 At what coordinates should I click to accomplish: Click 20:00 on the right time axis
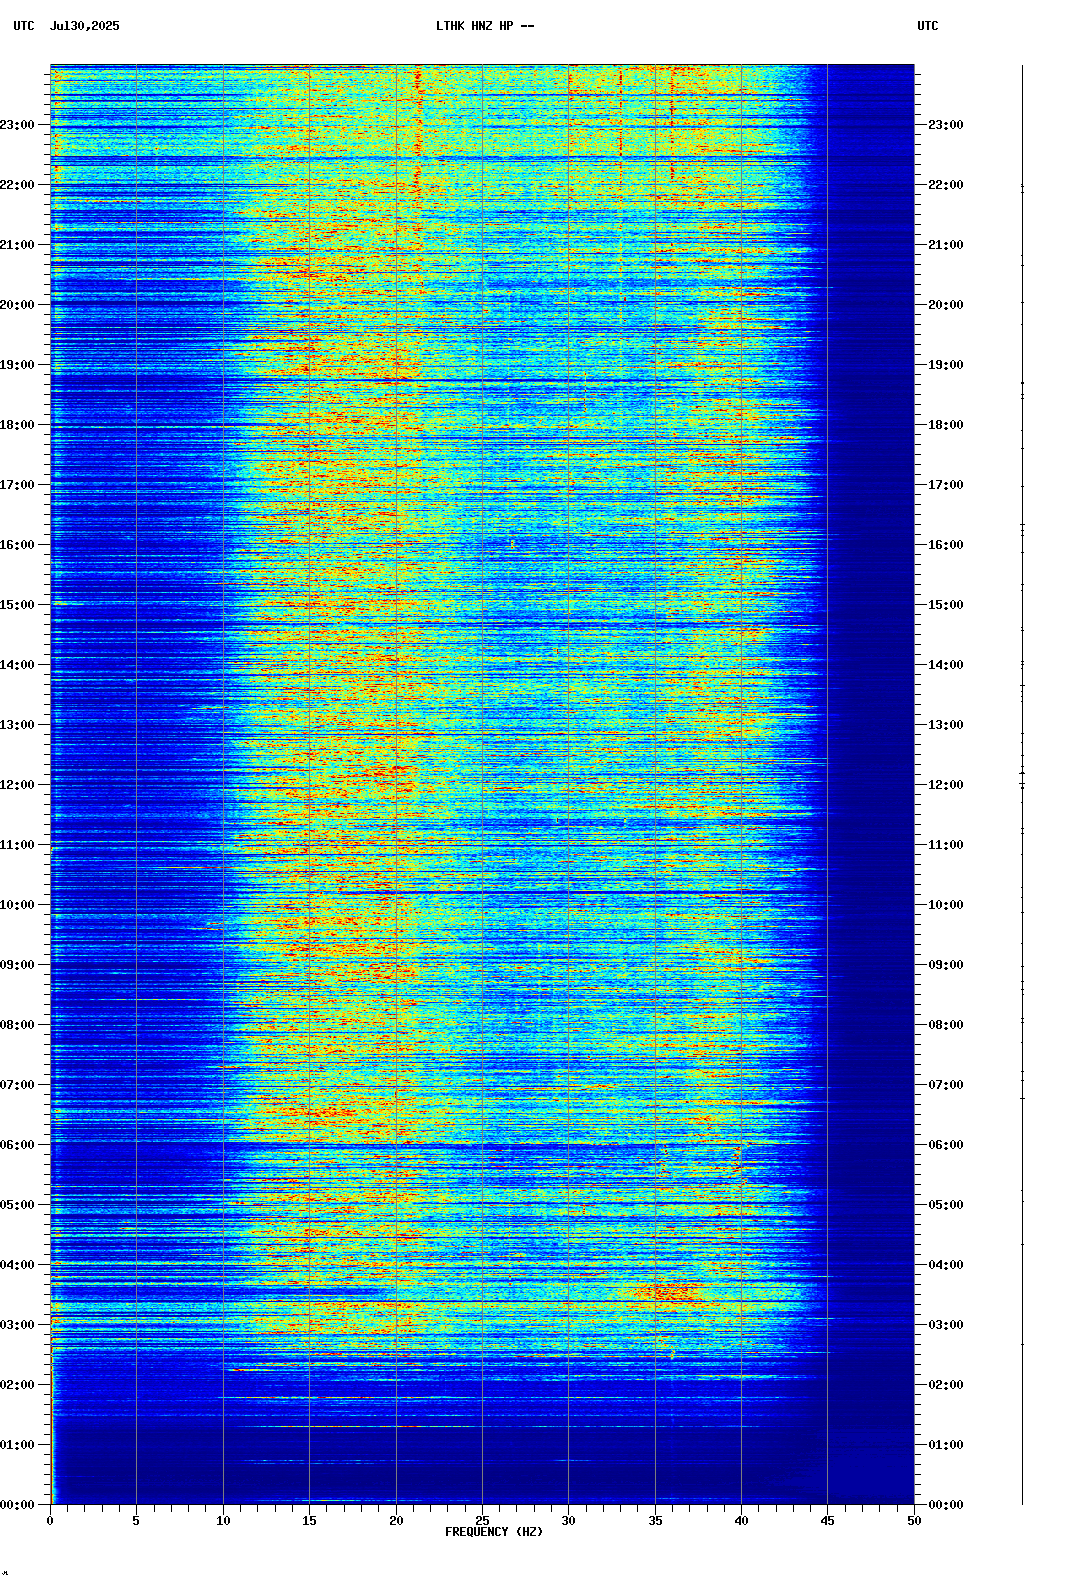946,305
